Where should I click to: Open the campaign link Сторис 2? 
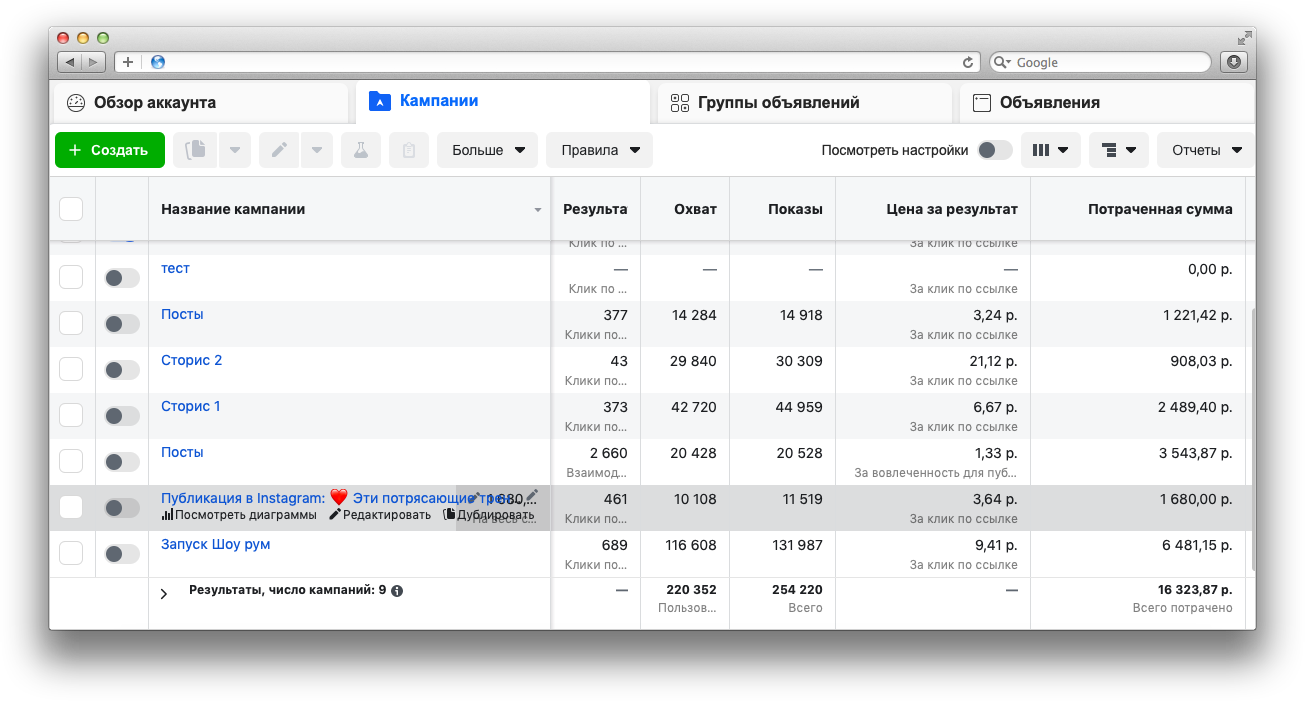[191, 360]
